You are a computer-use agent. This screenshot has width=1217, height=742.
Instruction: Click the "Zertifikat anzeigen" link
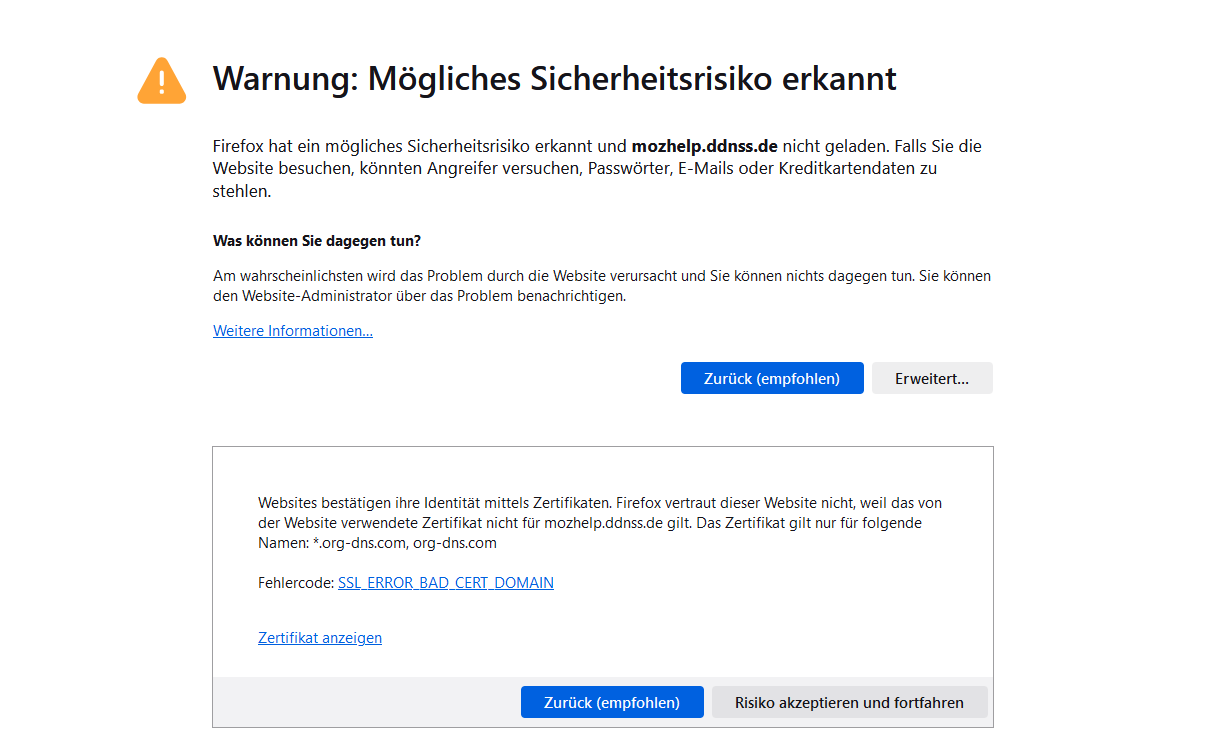(x=320, y=638)
